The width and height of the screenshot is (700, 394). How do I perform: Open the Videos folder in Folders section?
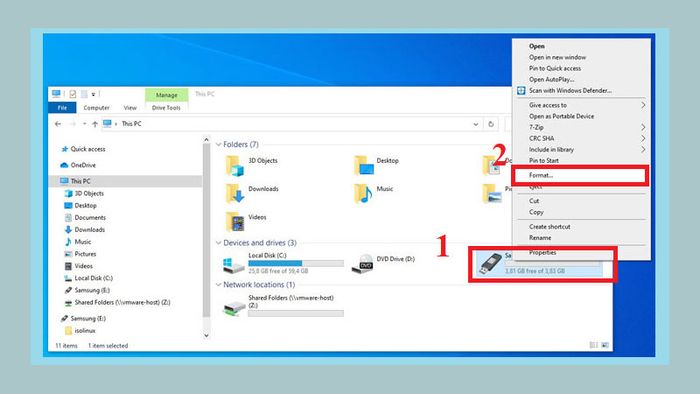(234, 222)
